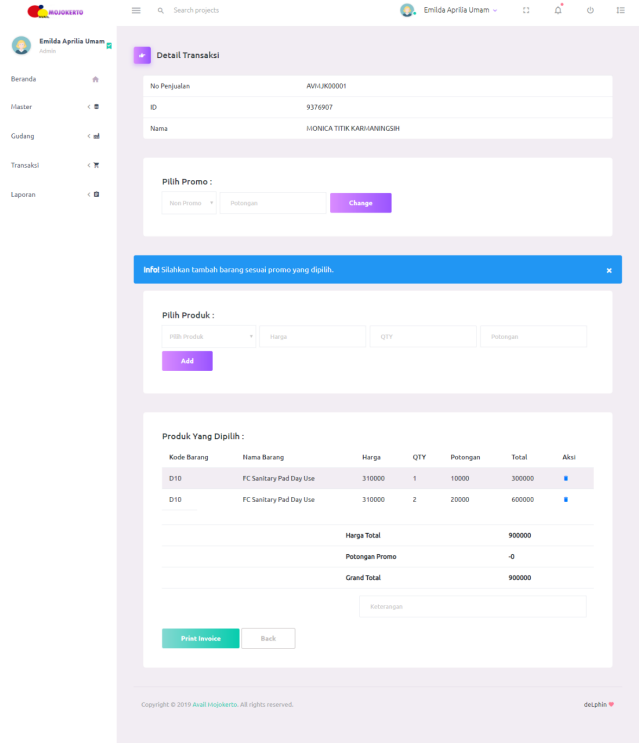Click the Kode Barang column header

189,457
